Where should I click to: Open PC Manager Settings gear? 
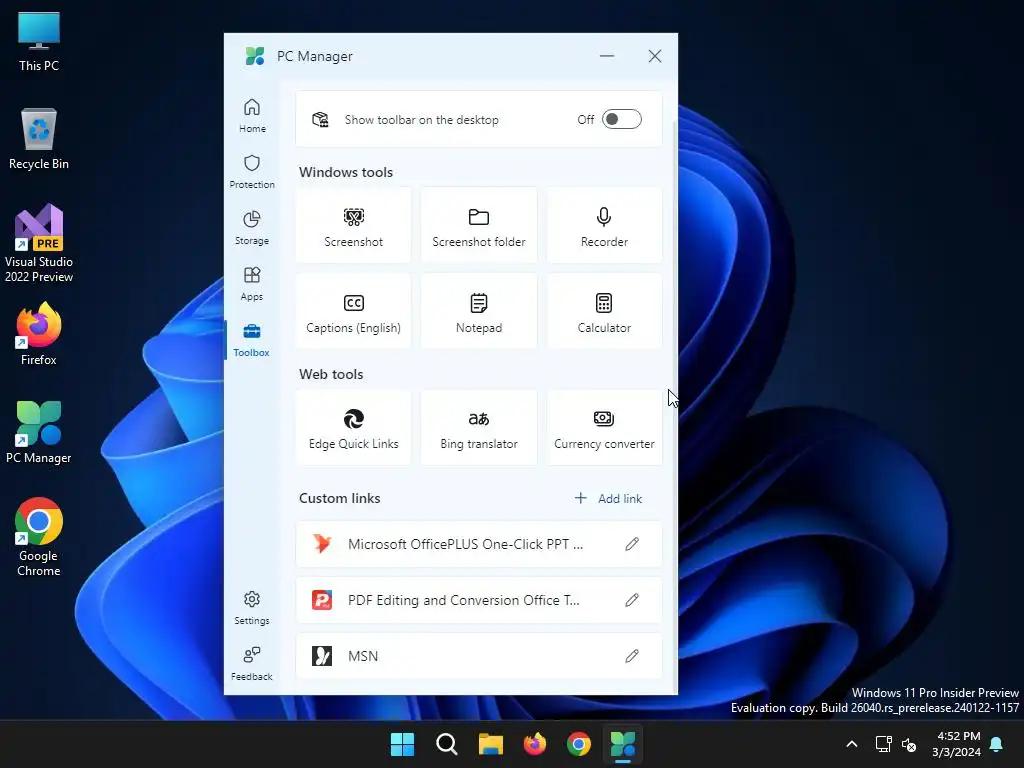[252, 608]
